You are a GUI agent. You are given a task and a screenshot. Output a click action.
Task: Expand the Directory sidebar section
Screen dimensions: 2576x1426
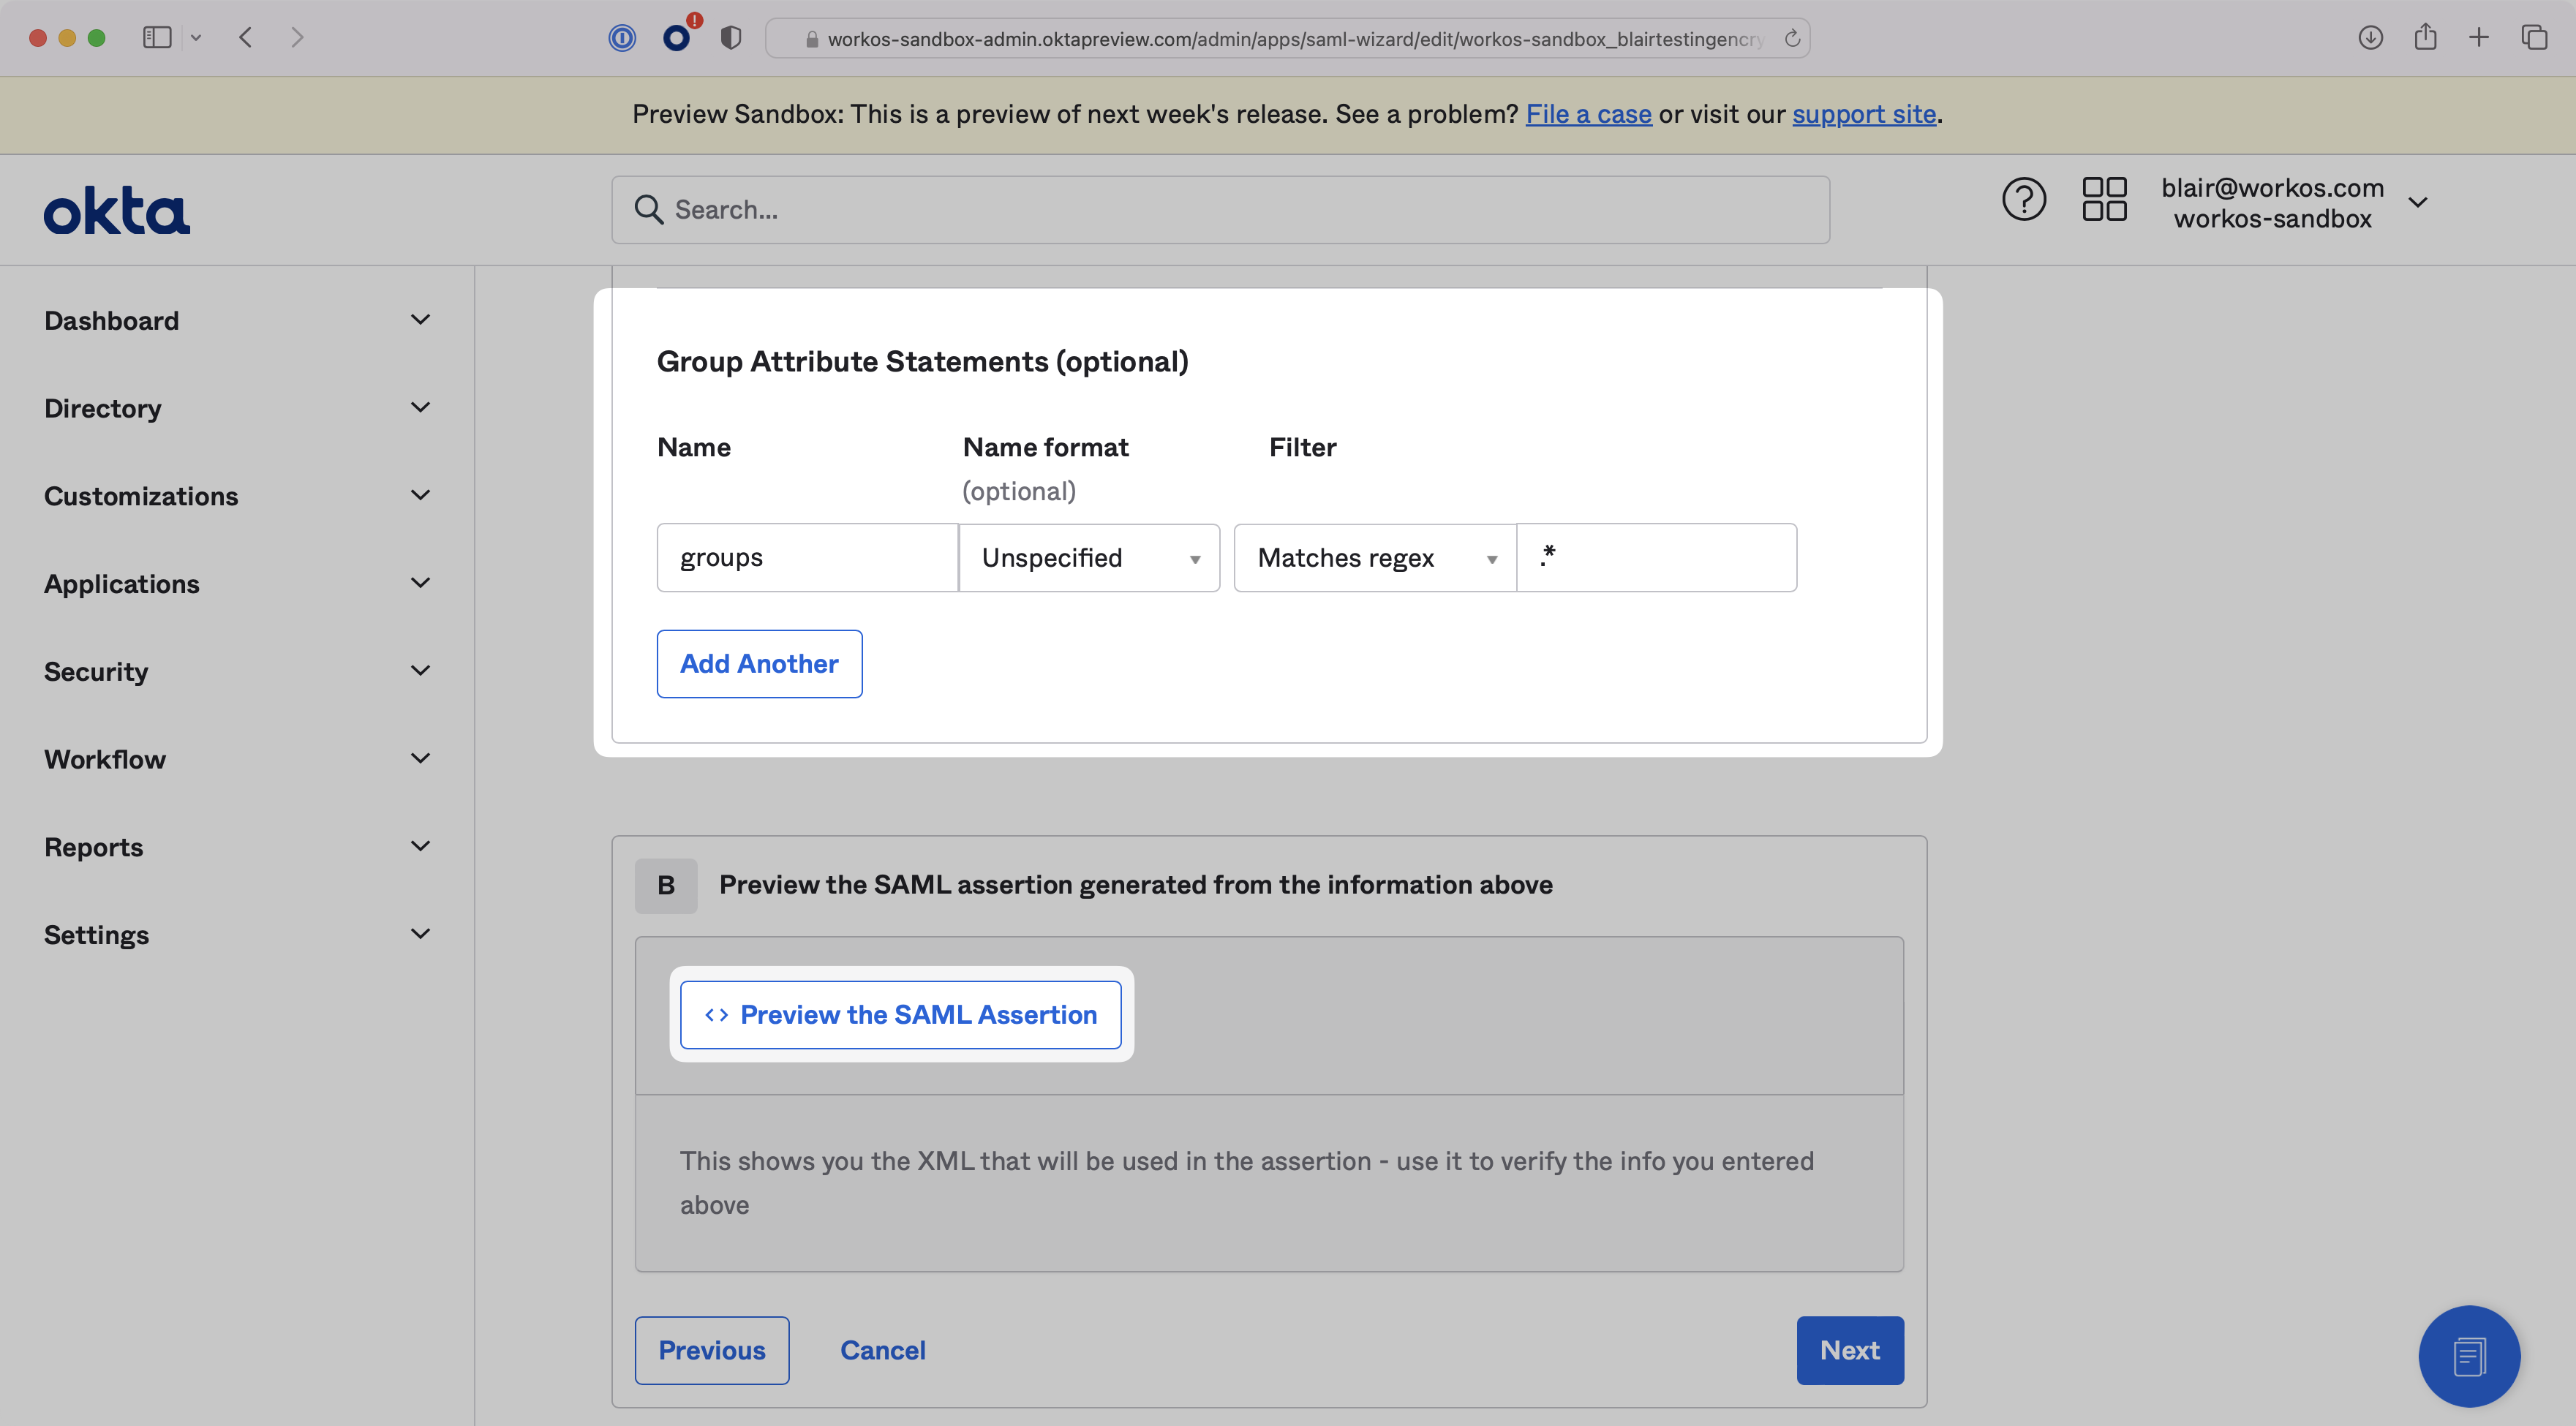tap(237, 408)
